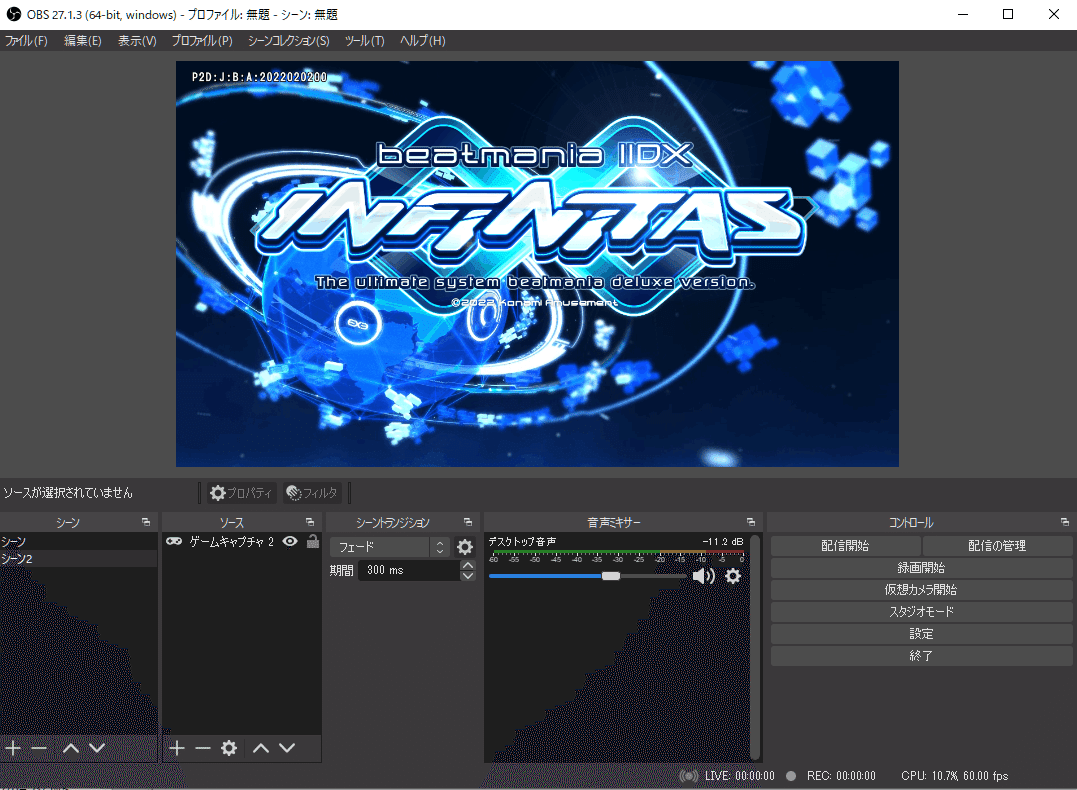Click the CPU: 10.7%, 60.00 fps readout
Image resolution: width=1077 pixels, height=790 pixels.
(x=955, y=776)
